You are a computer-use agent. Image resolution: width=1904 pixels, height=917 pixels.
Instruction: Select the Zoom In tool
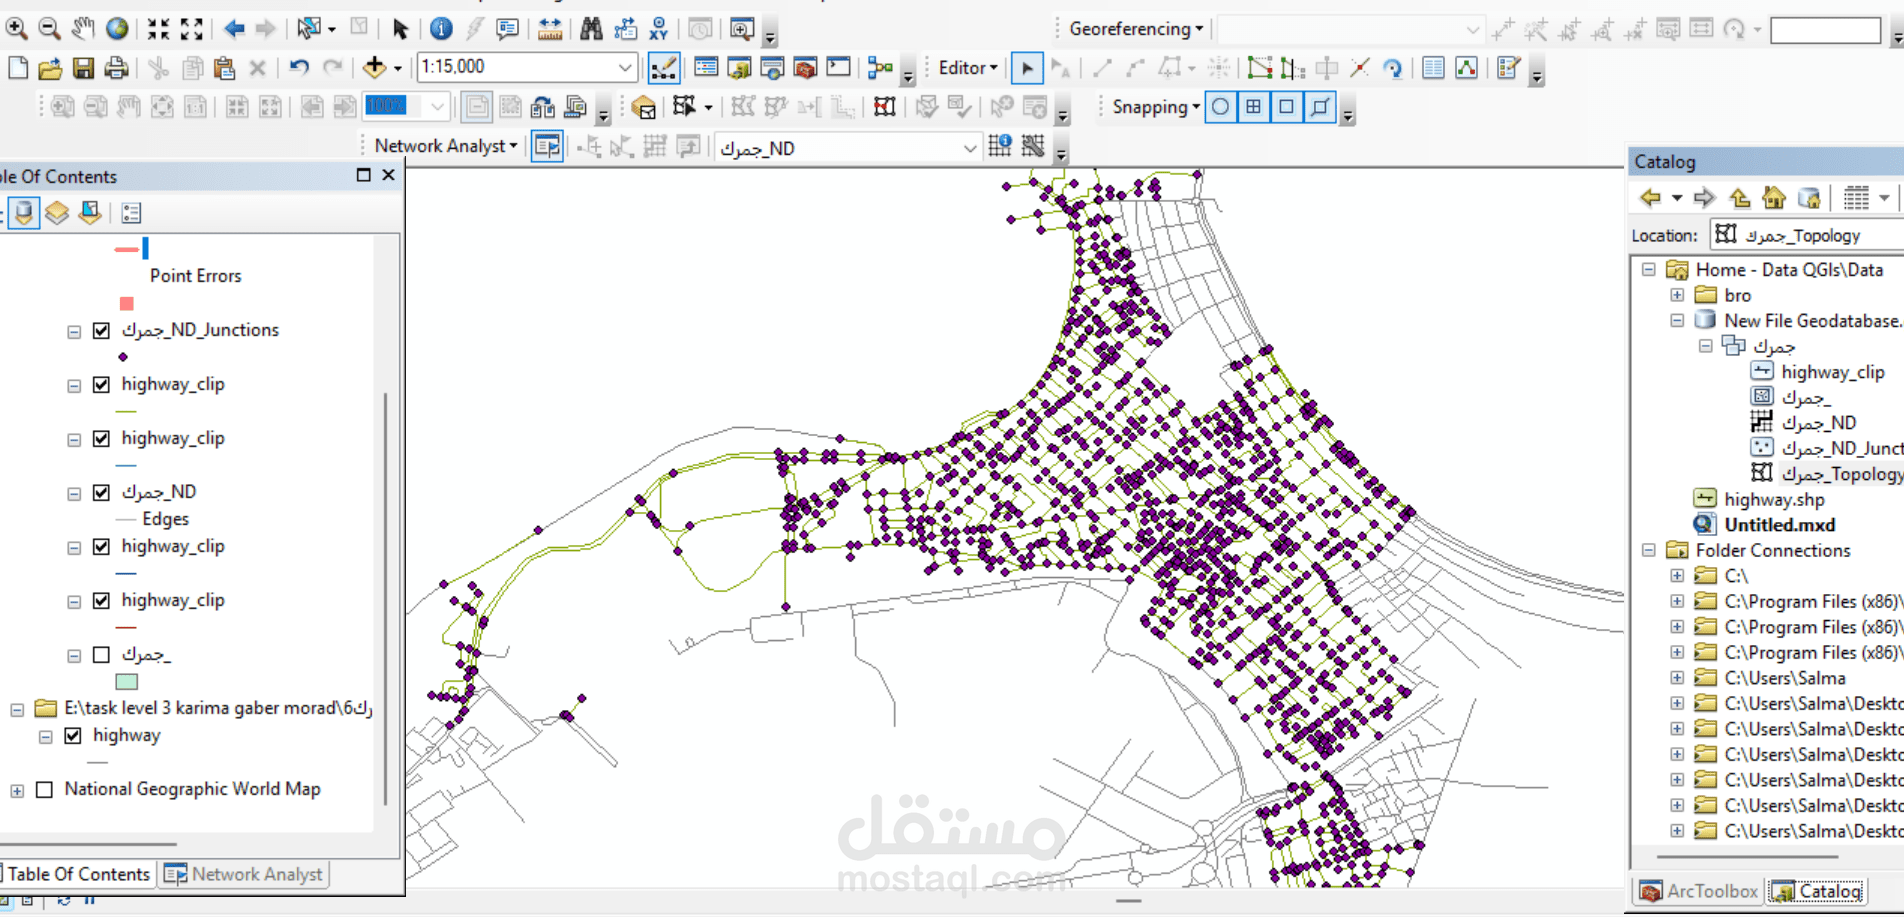pos(16,29)
